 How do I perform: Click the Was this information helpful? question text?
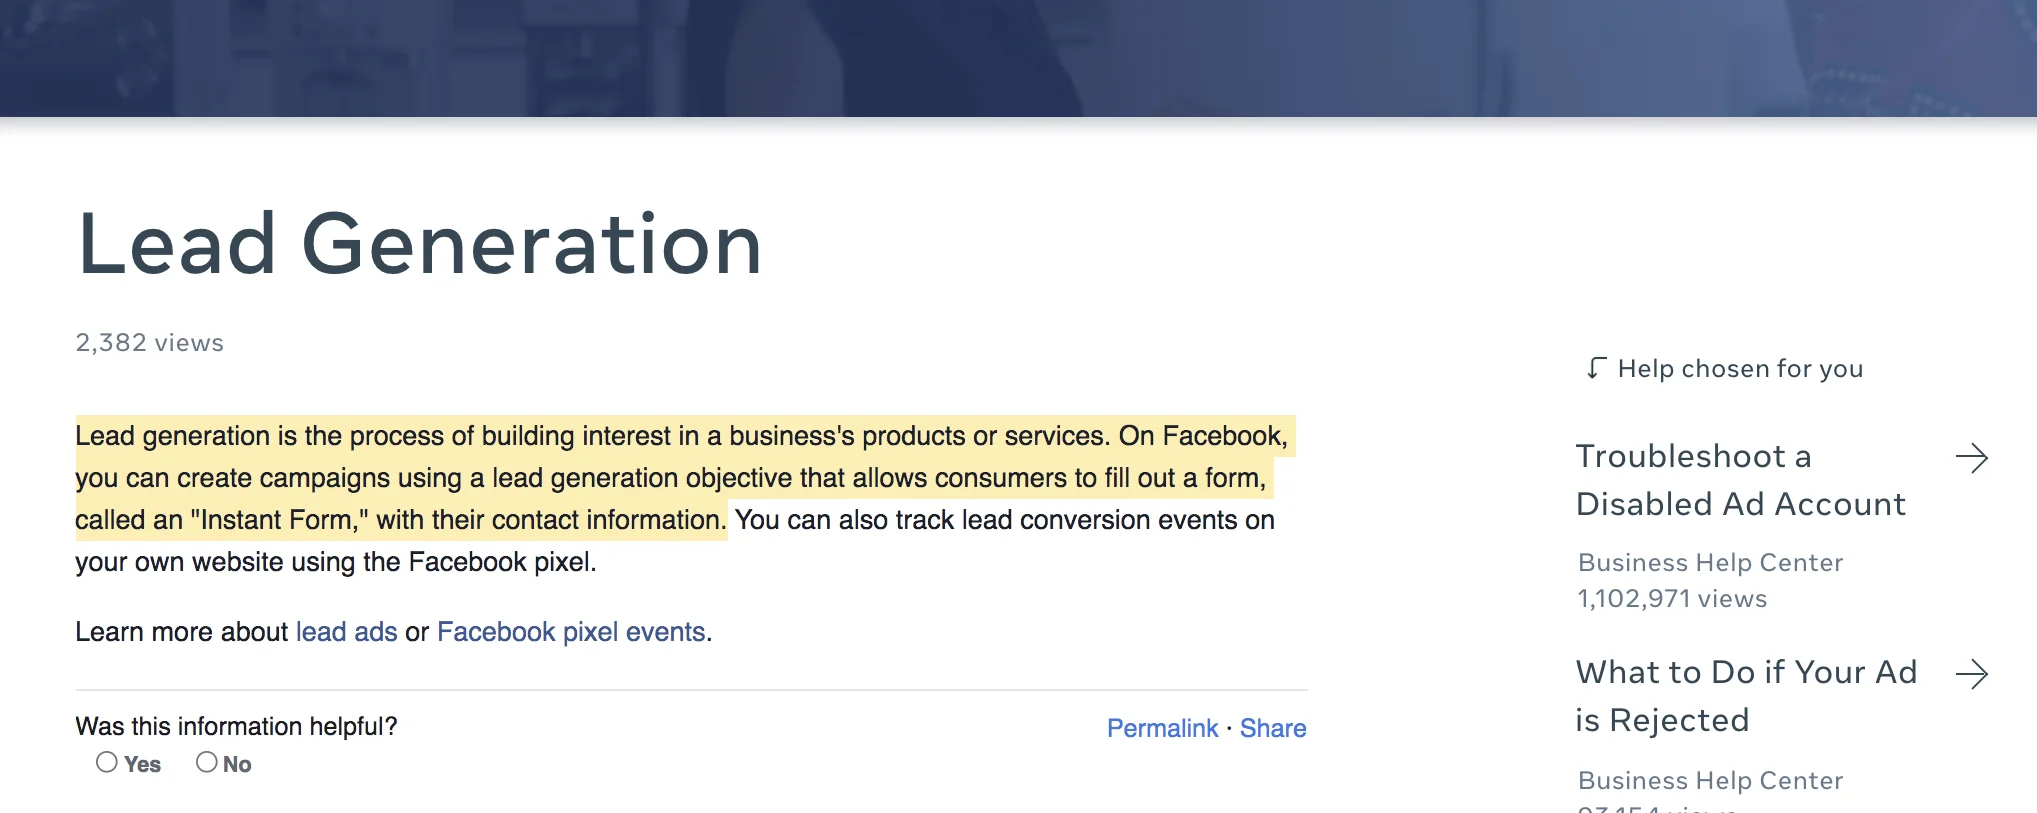coord(236,726)
